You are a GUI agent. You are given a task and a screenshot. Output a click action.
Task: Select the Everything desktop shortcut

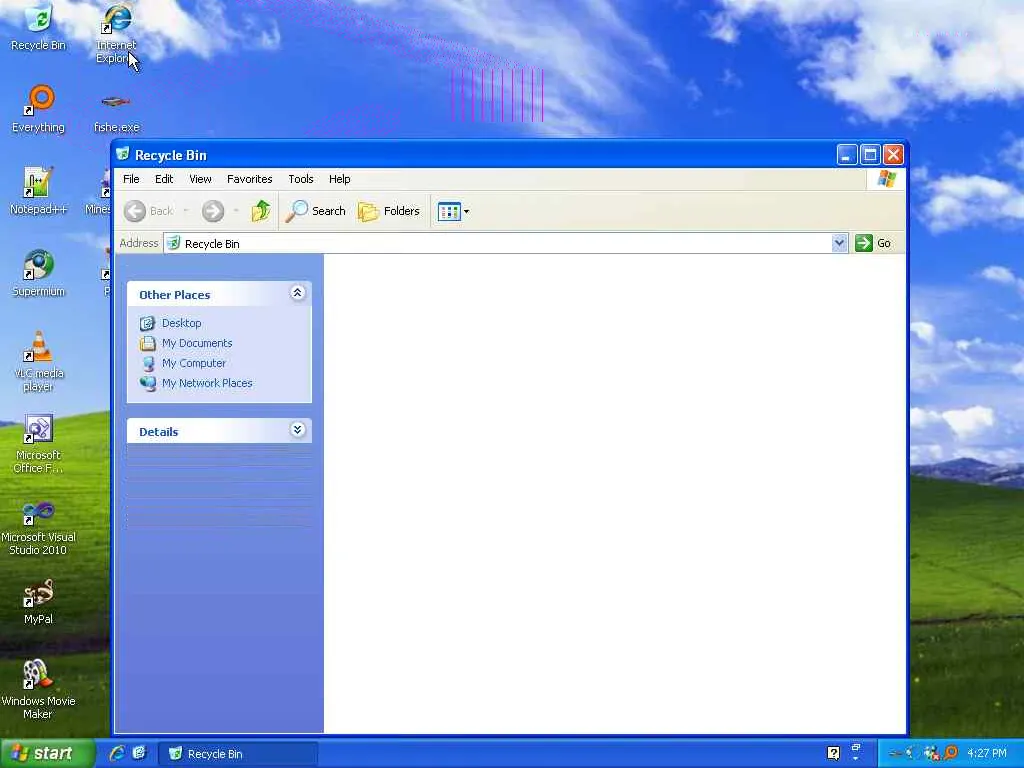click(x=39, y=110)
